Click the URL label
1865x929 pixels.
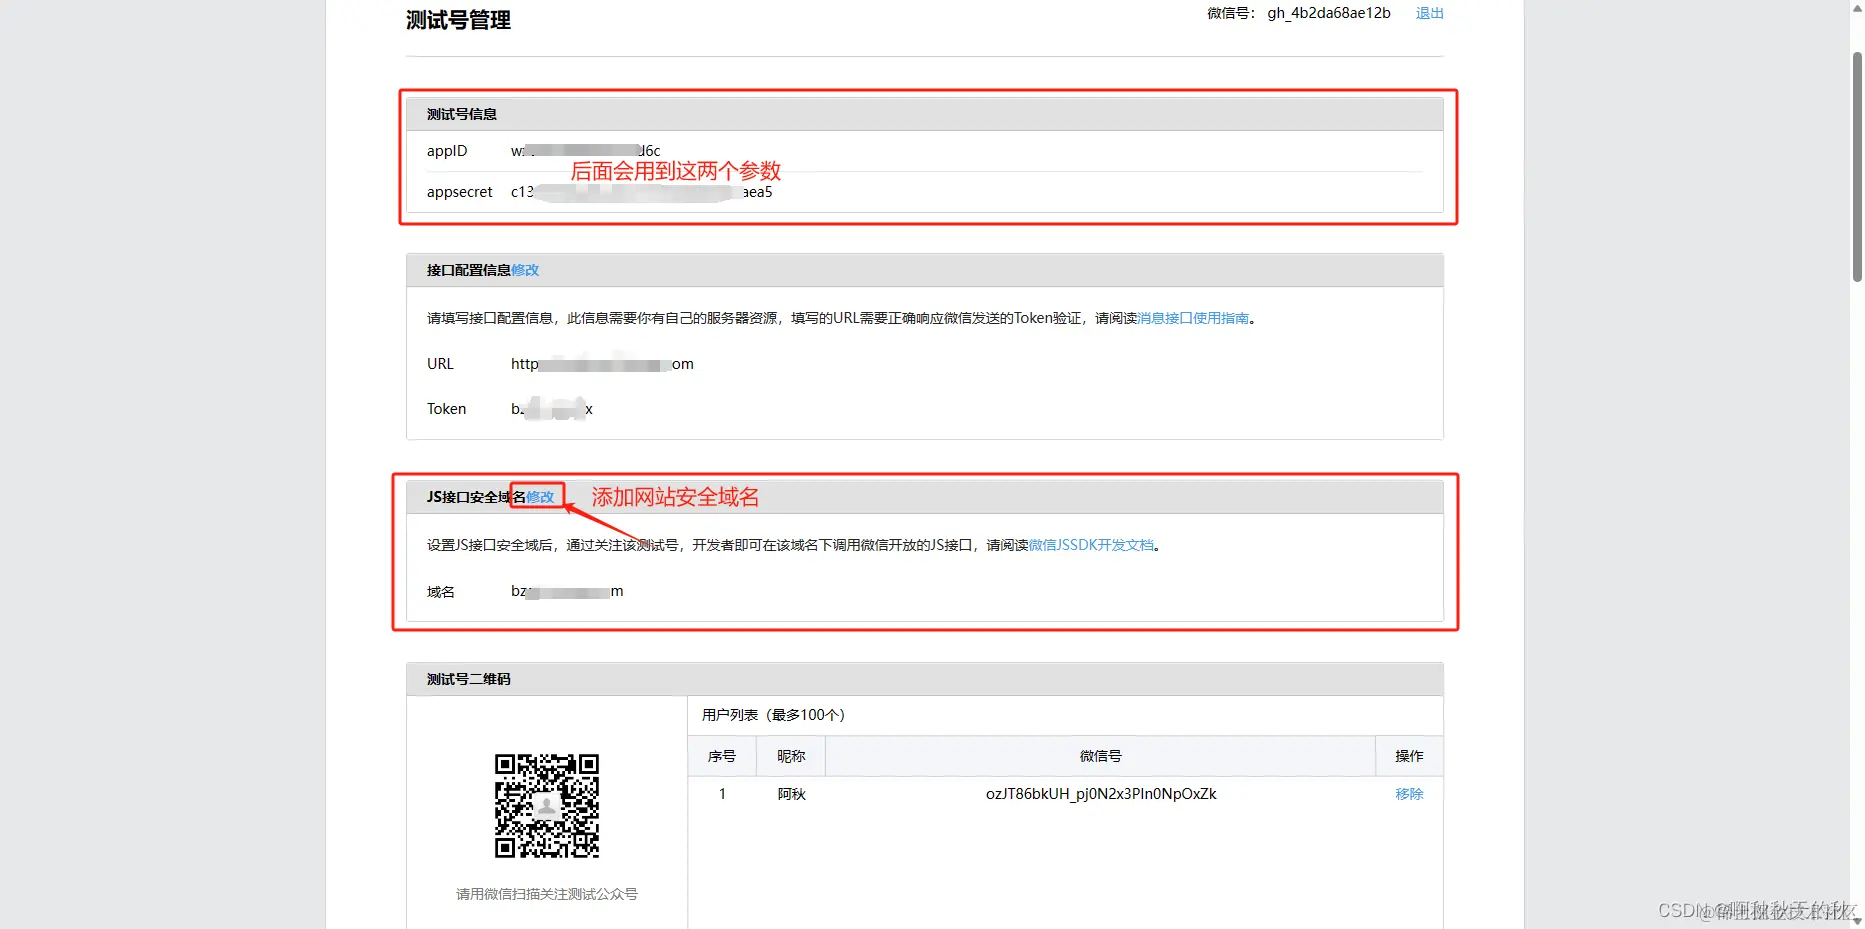(440, 364)
